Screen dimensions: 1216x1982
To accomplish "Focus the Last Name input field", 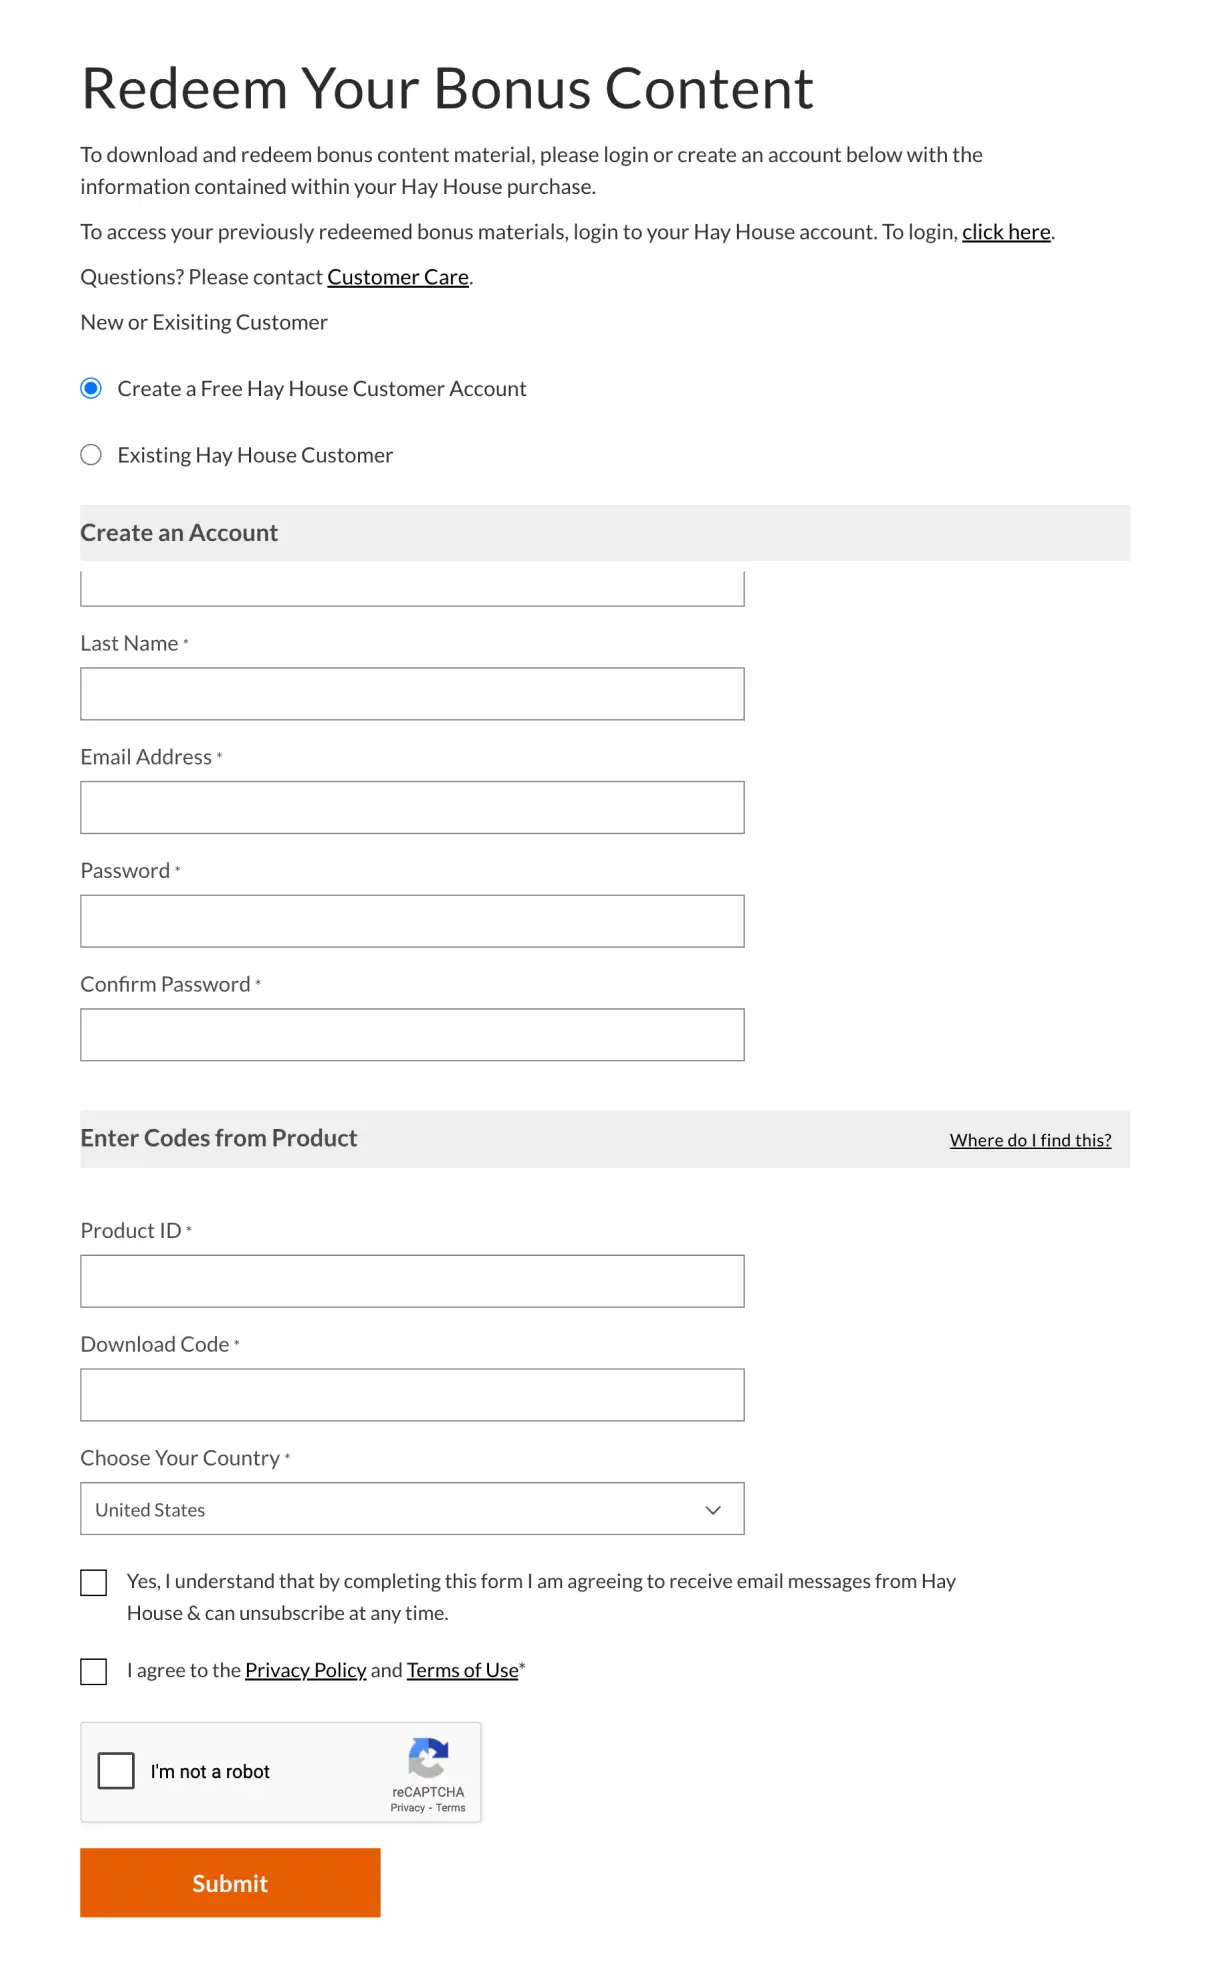I will pyautogui.click(x=411, y=694).
